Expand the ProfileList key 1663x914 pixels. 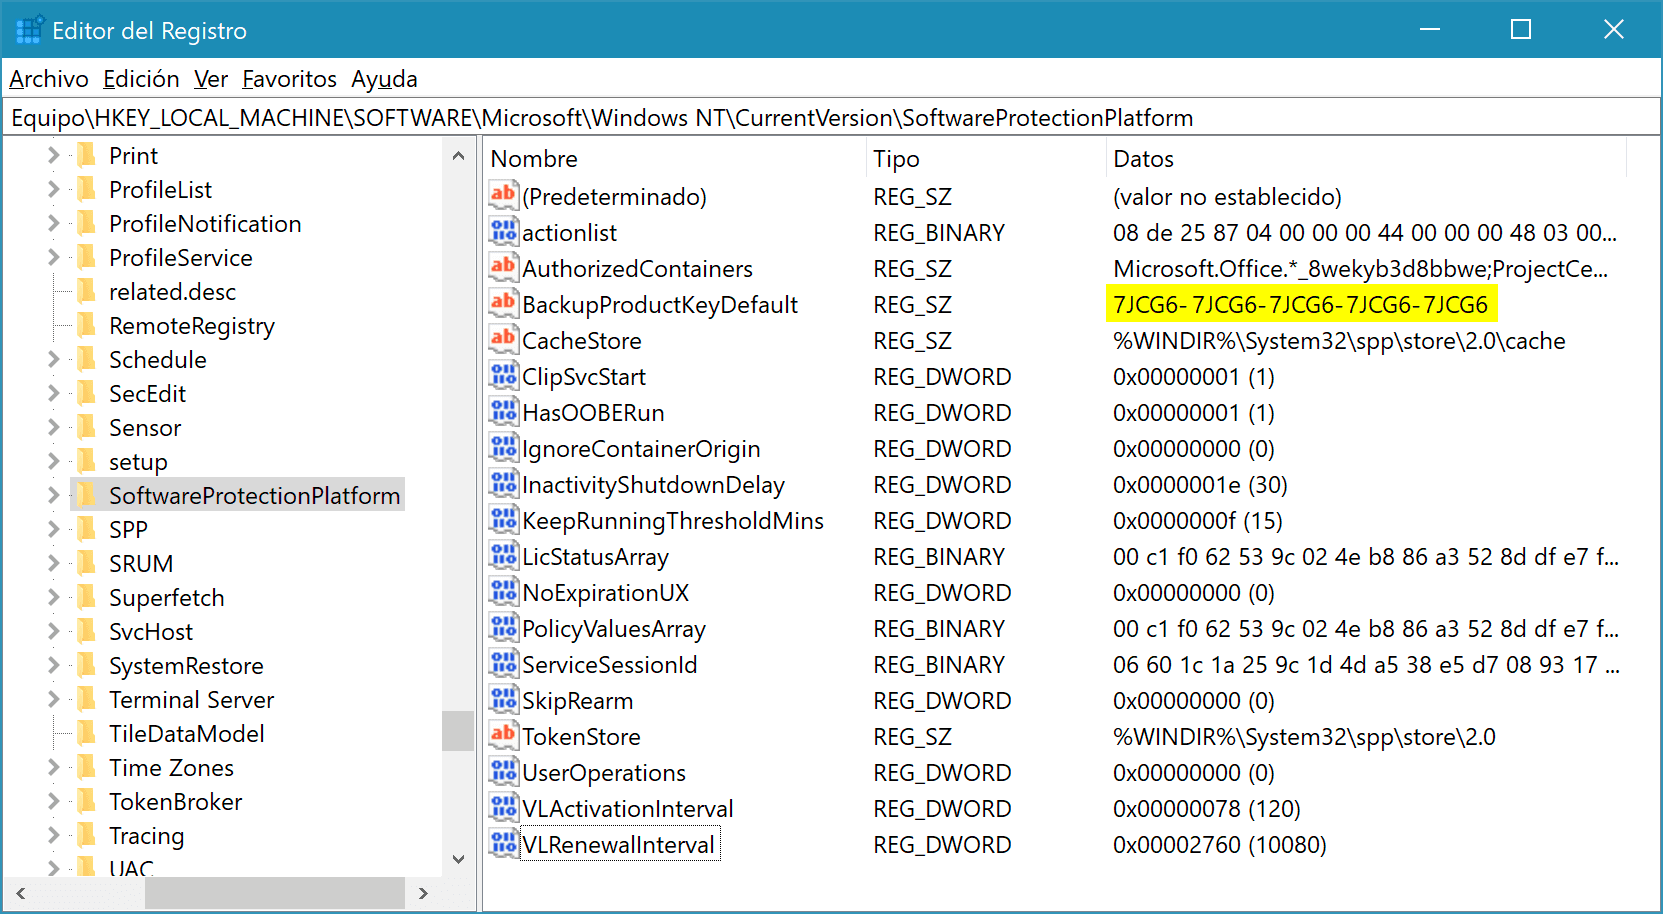tap(54, 189)
